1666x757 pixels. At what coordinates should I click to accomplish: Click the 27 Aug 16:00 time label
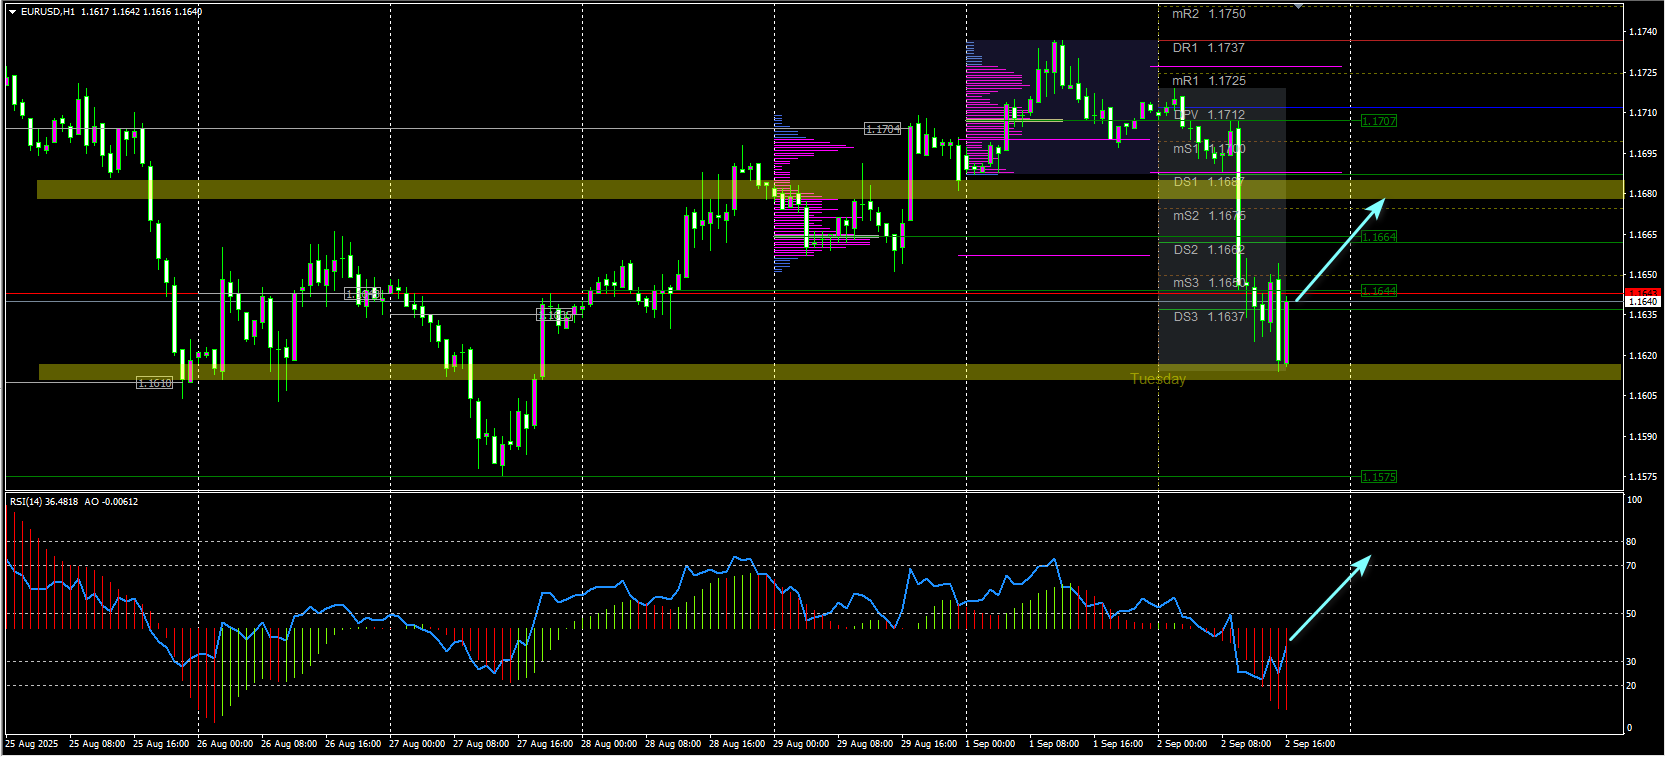click(545, 744)
